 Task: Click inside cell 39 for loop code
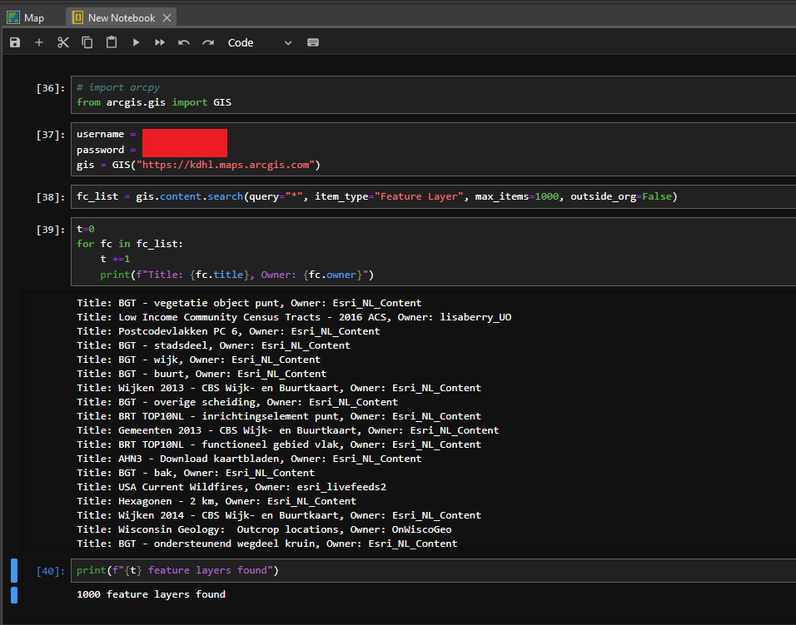coord(130,243)
